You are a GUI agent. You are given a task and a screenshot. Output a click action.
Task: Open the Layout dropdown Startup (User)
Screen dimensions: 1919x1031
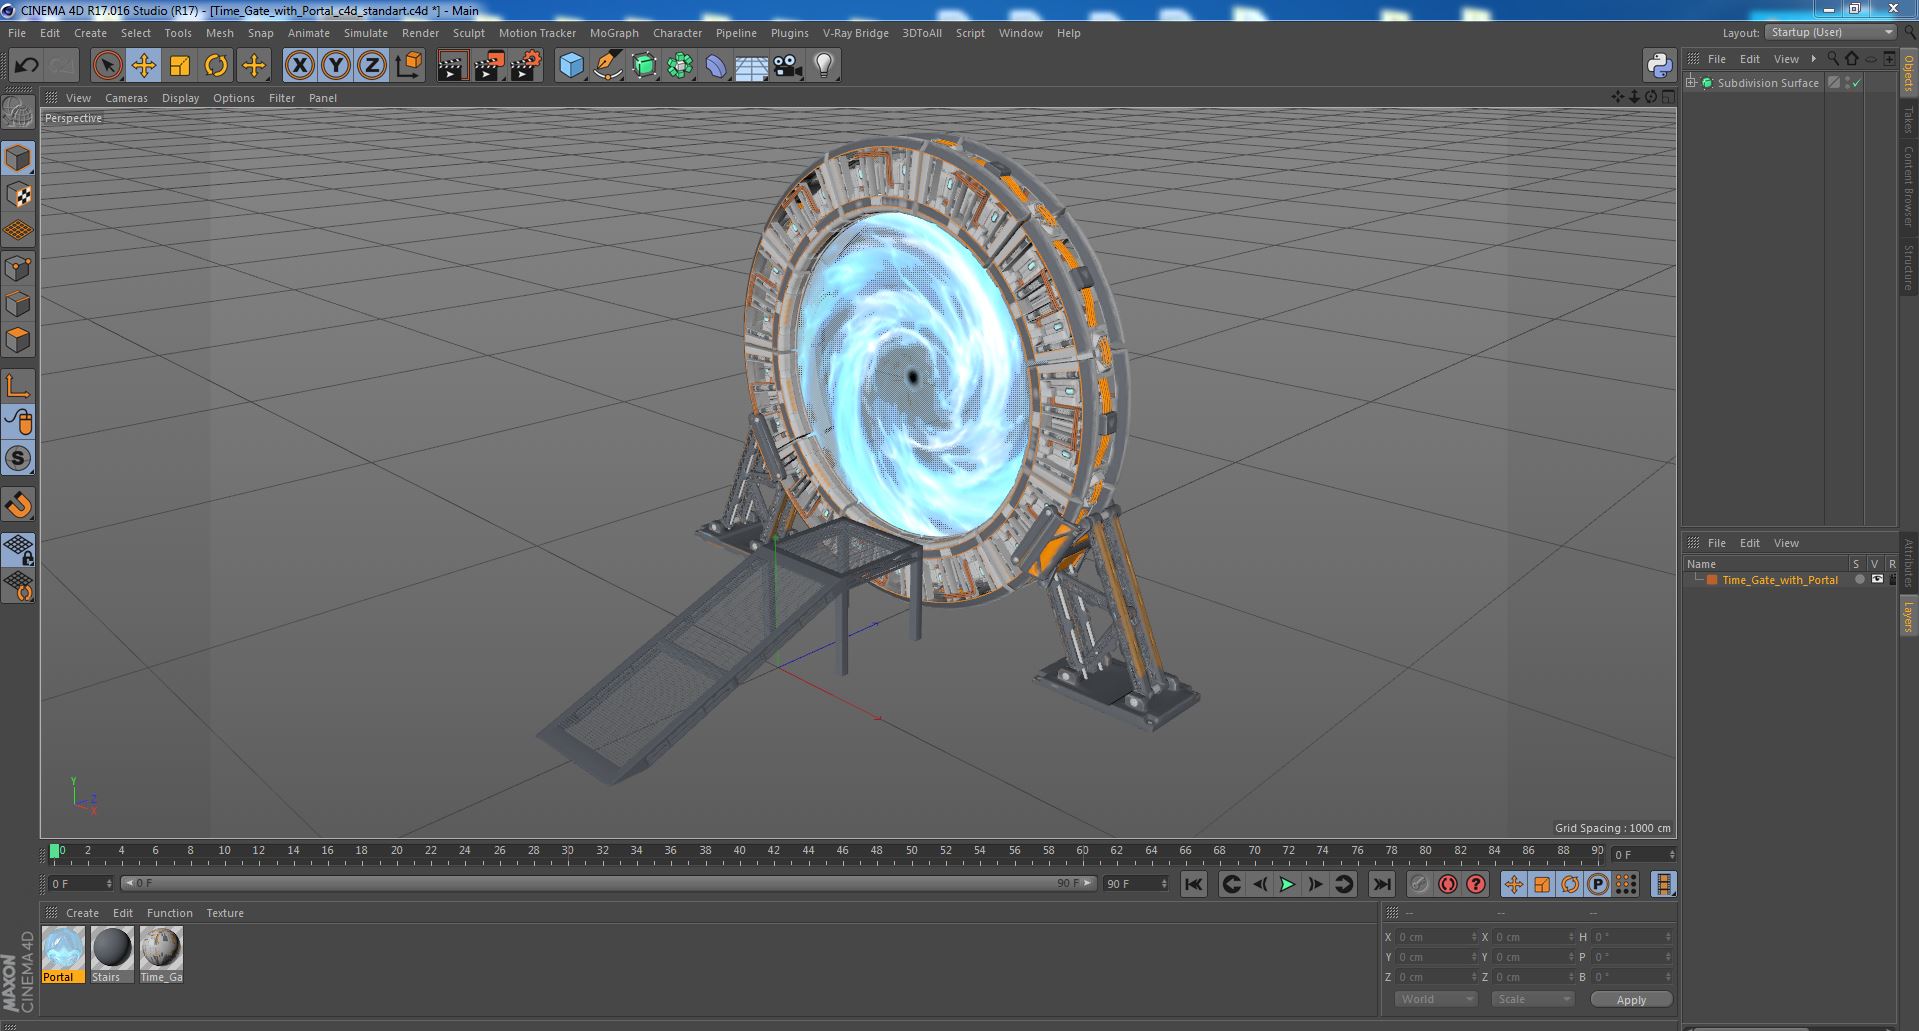pyautogui.click(x=1831, y=32)
